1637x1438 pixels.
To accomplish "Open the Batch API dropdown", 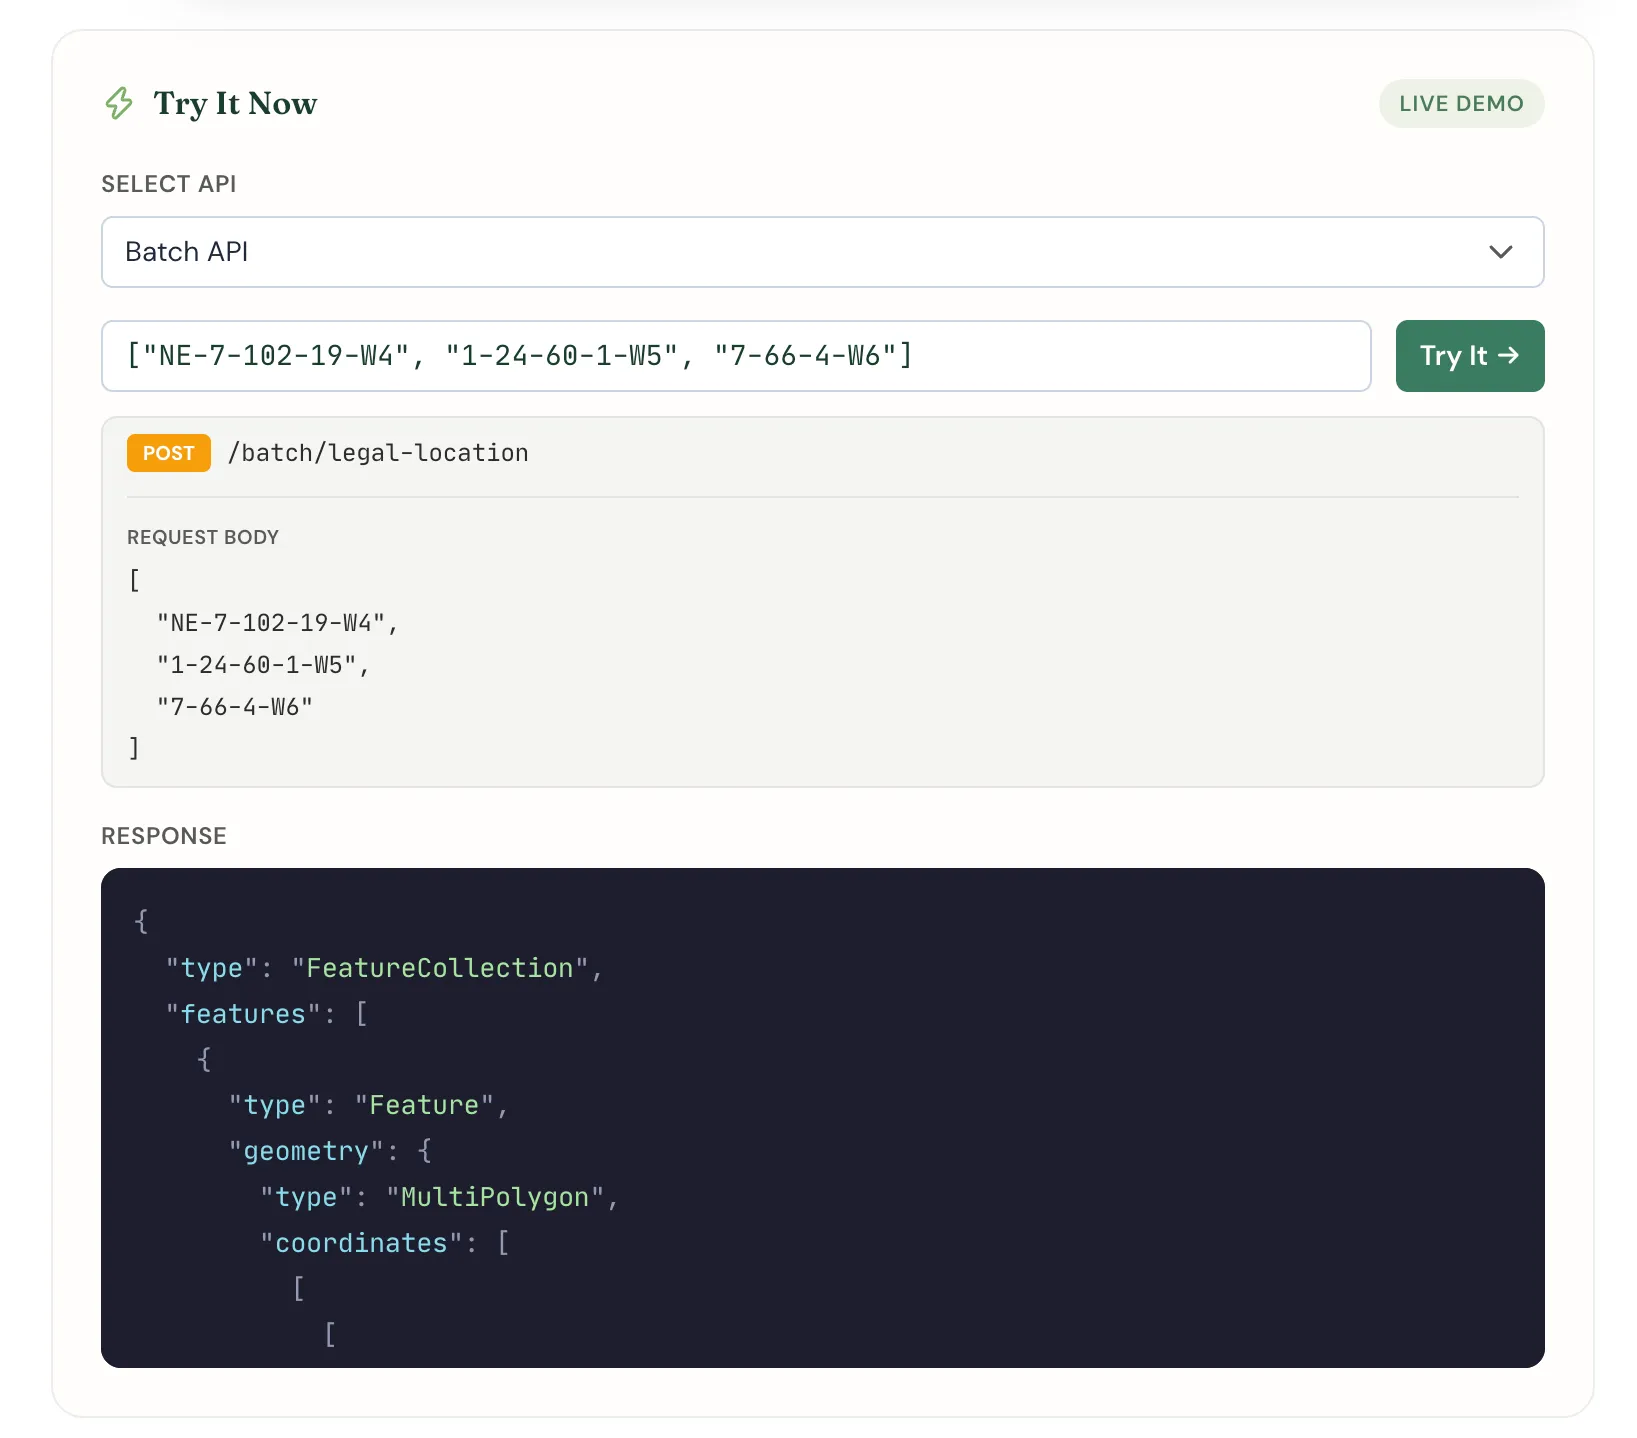I will pos(822,252).
